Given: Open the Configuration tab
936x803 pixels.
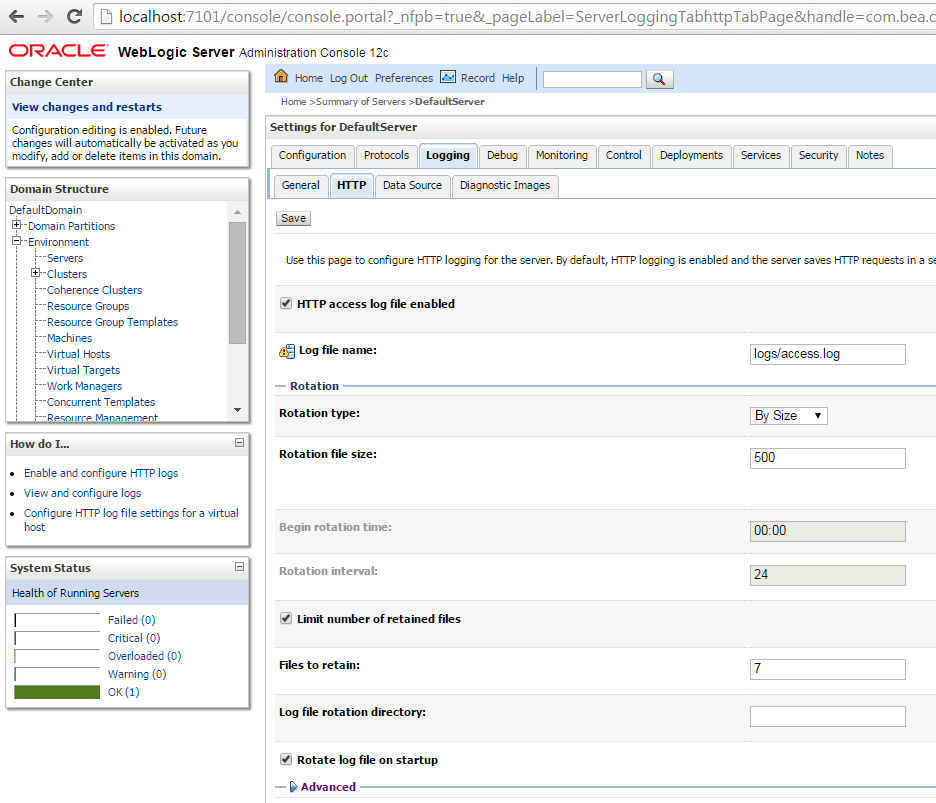Looking at the screenshot, I should tap(312, 155).
